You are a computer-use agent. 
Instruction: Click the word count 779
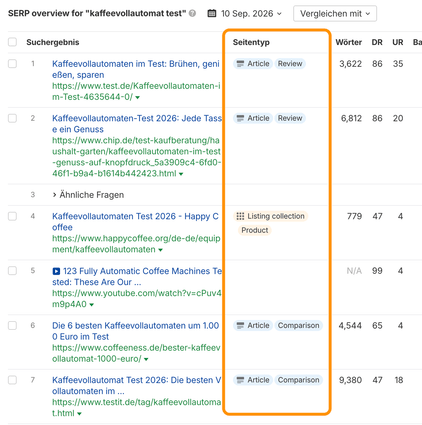point(354,216)
